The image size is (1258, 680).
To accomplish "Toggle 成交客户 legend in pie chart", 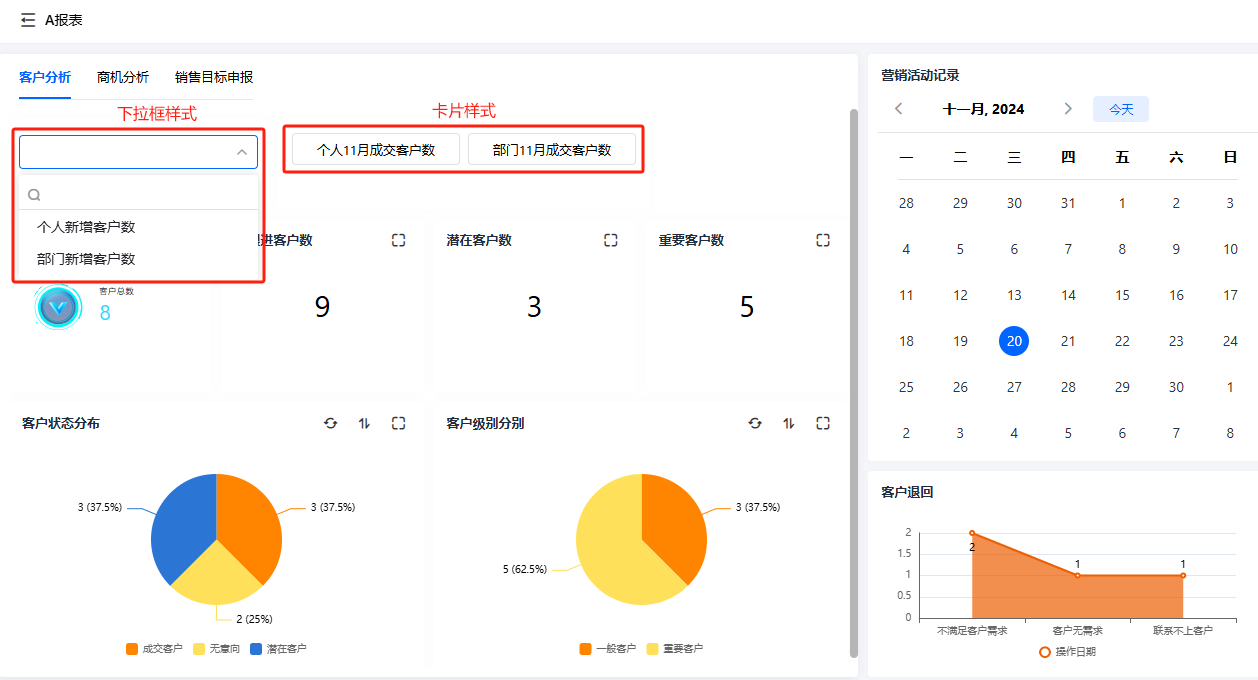I will point(154,649).
